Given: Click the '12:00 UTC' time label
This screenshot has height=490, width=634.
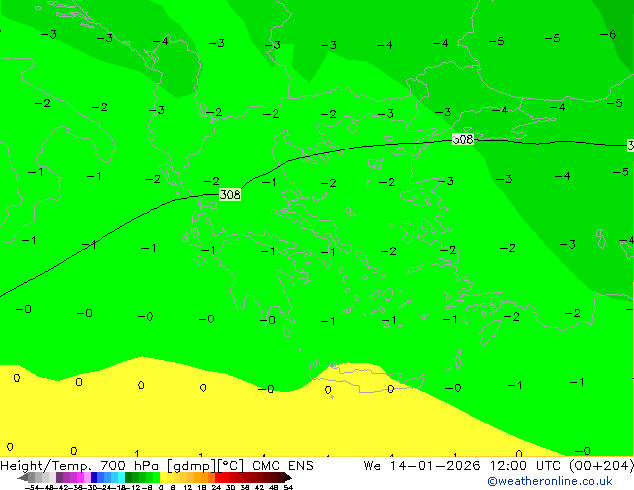Looking at the screenshot, I should pos(525,465).
